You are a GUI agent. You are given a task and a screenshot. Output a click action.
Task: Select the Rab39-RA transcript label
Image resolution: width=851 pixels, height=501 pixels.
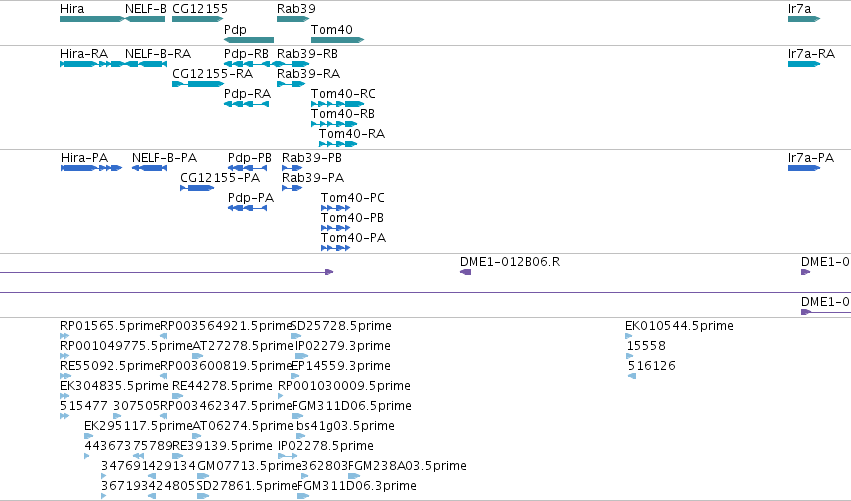(308, 73)
